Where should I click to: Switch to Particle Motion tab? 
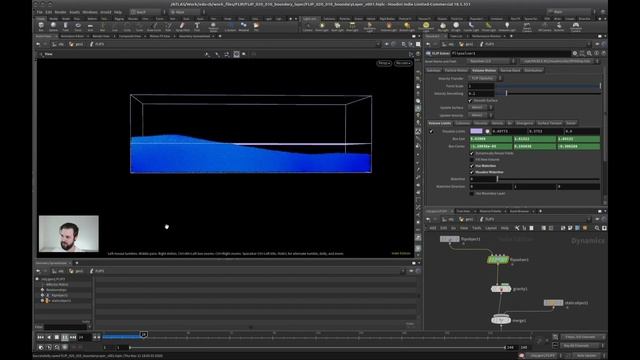tap(456, 70)
